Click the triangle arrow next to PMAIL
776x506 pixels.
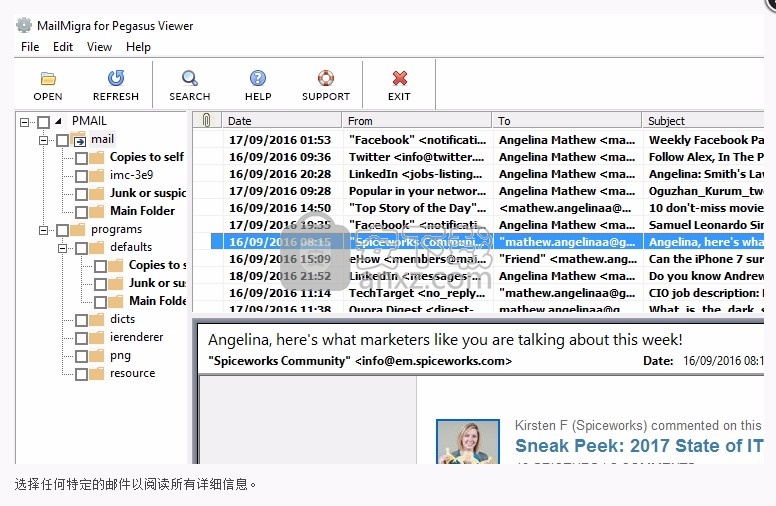click(58, 121)
